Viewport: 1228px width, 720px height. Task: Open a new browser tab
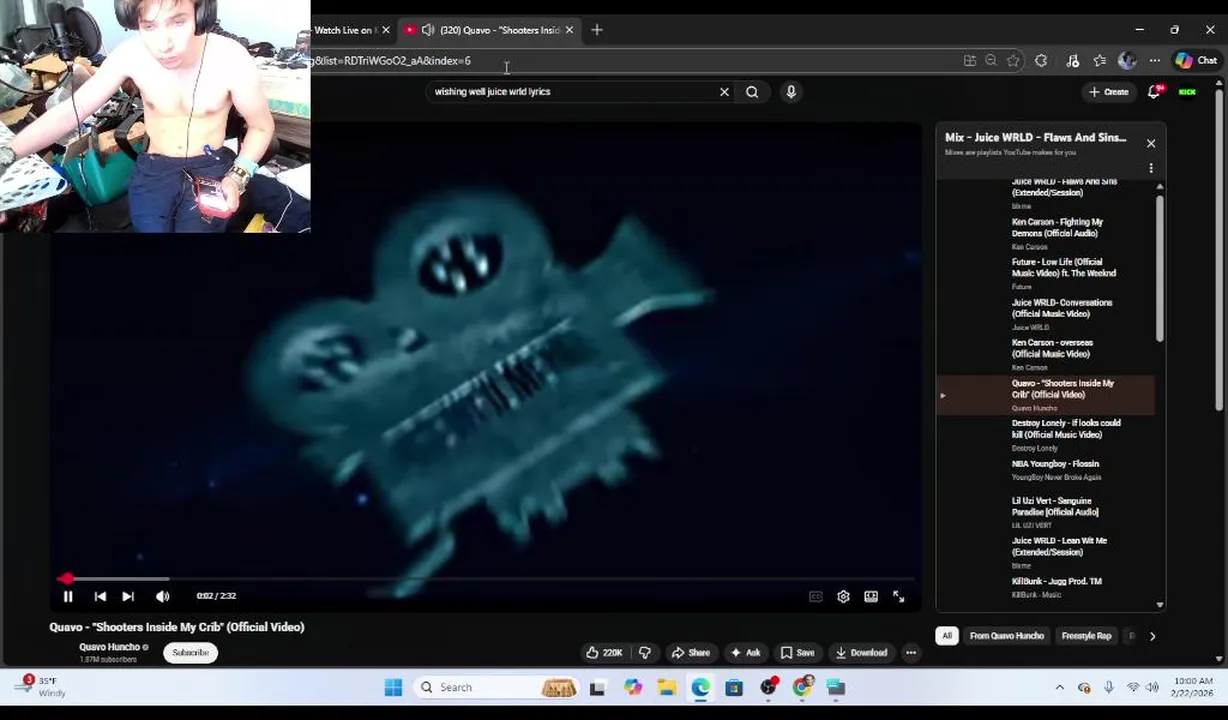[597, 30]
